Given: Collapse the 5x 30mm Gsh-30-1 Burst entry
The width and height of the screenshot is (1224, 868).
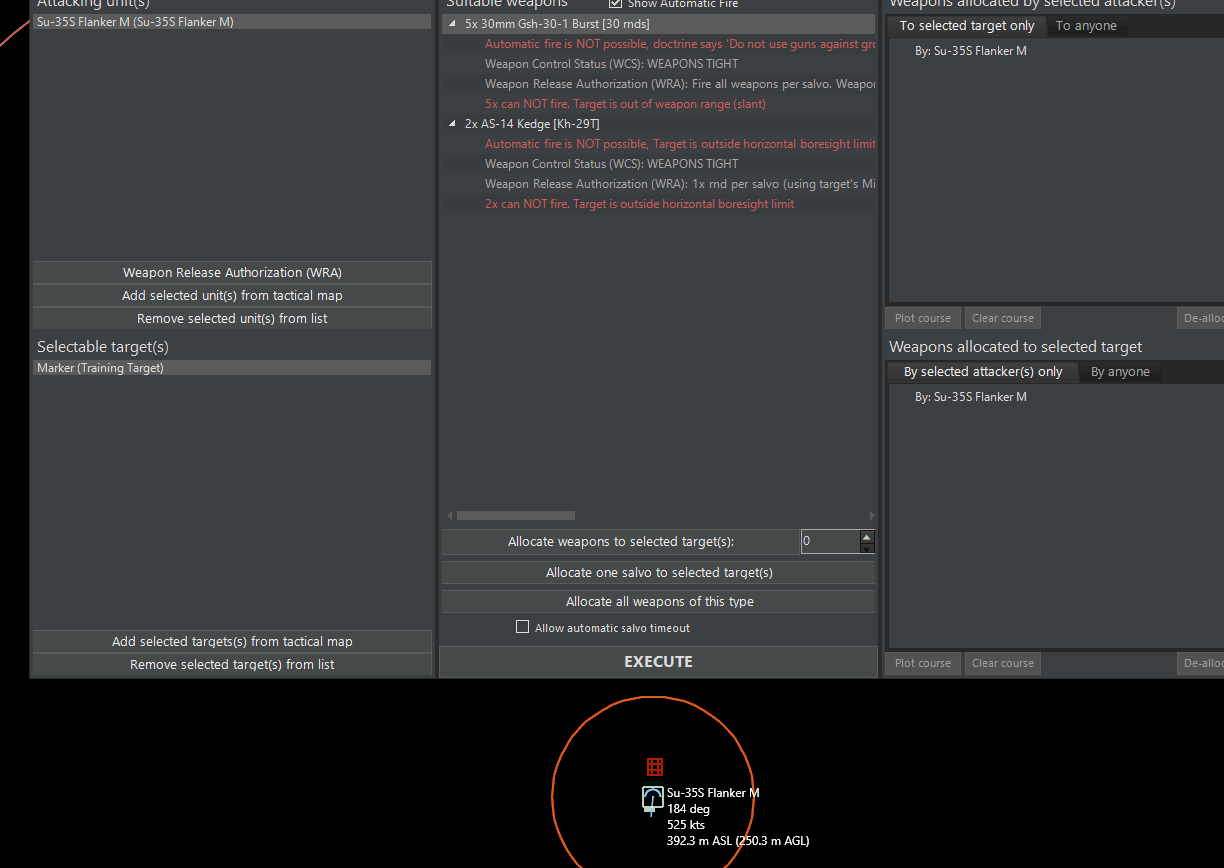Looking at the screenshot, I should 452,23.
